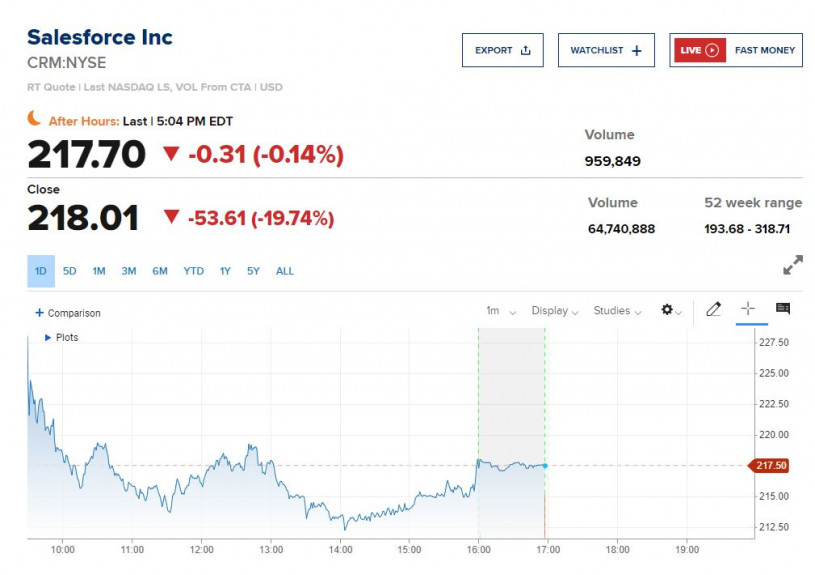Screen dimensions: 815x575
Task: Toggle the crosshair tool
Action: [747, 310]
